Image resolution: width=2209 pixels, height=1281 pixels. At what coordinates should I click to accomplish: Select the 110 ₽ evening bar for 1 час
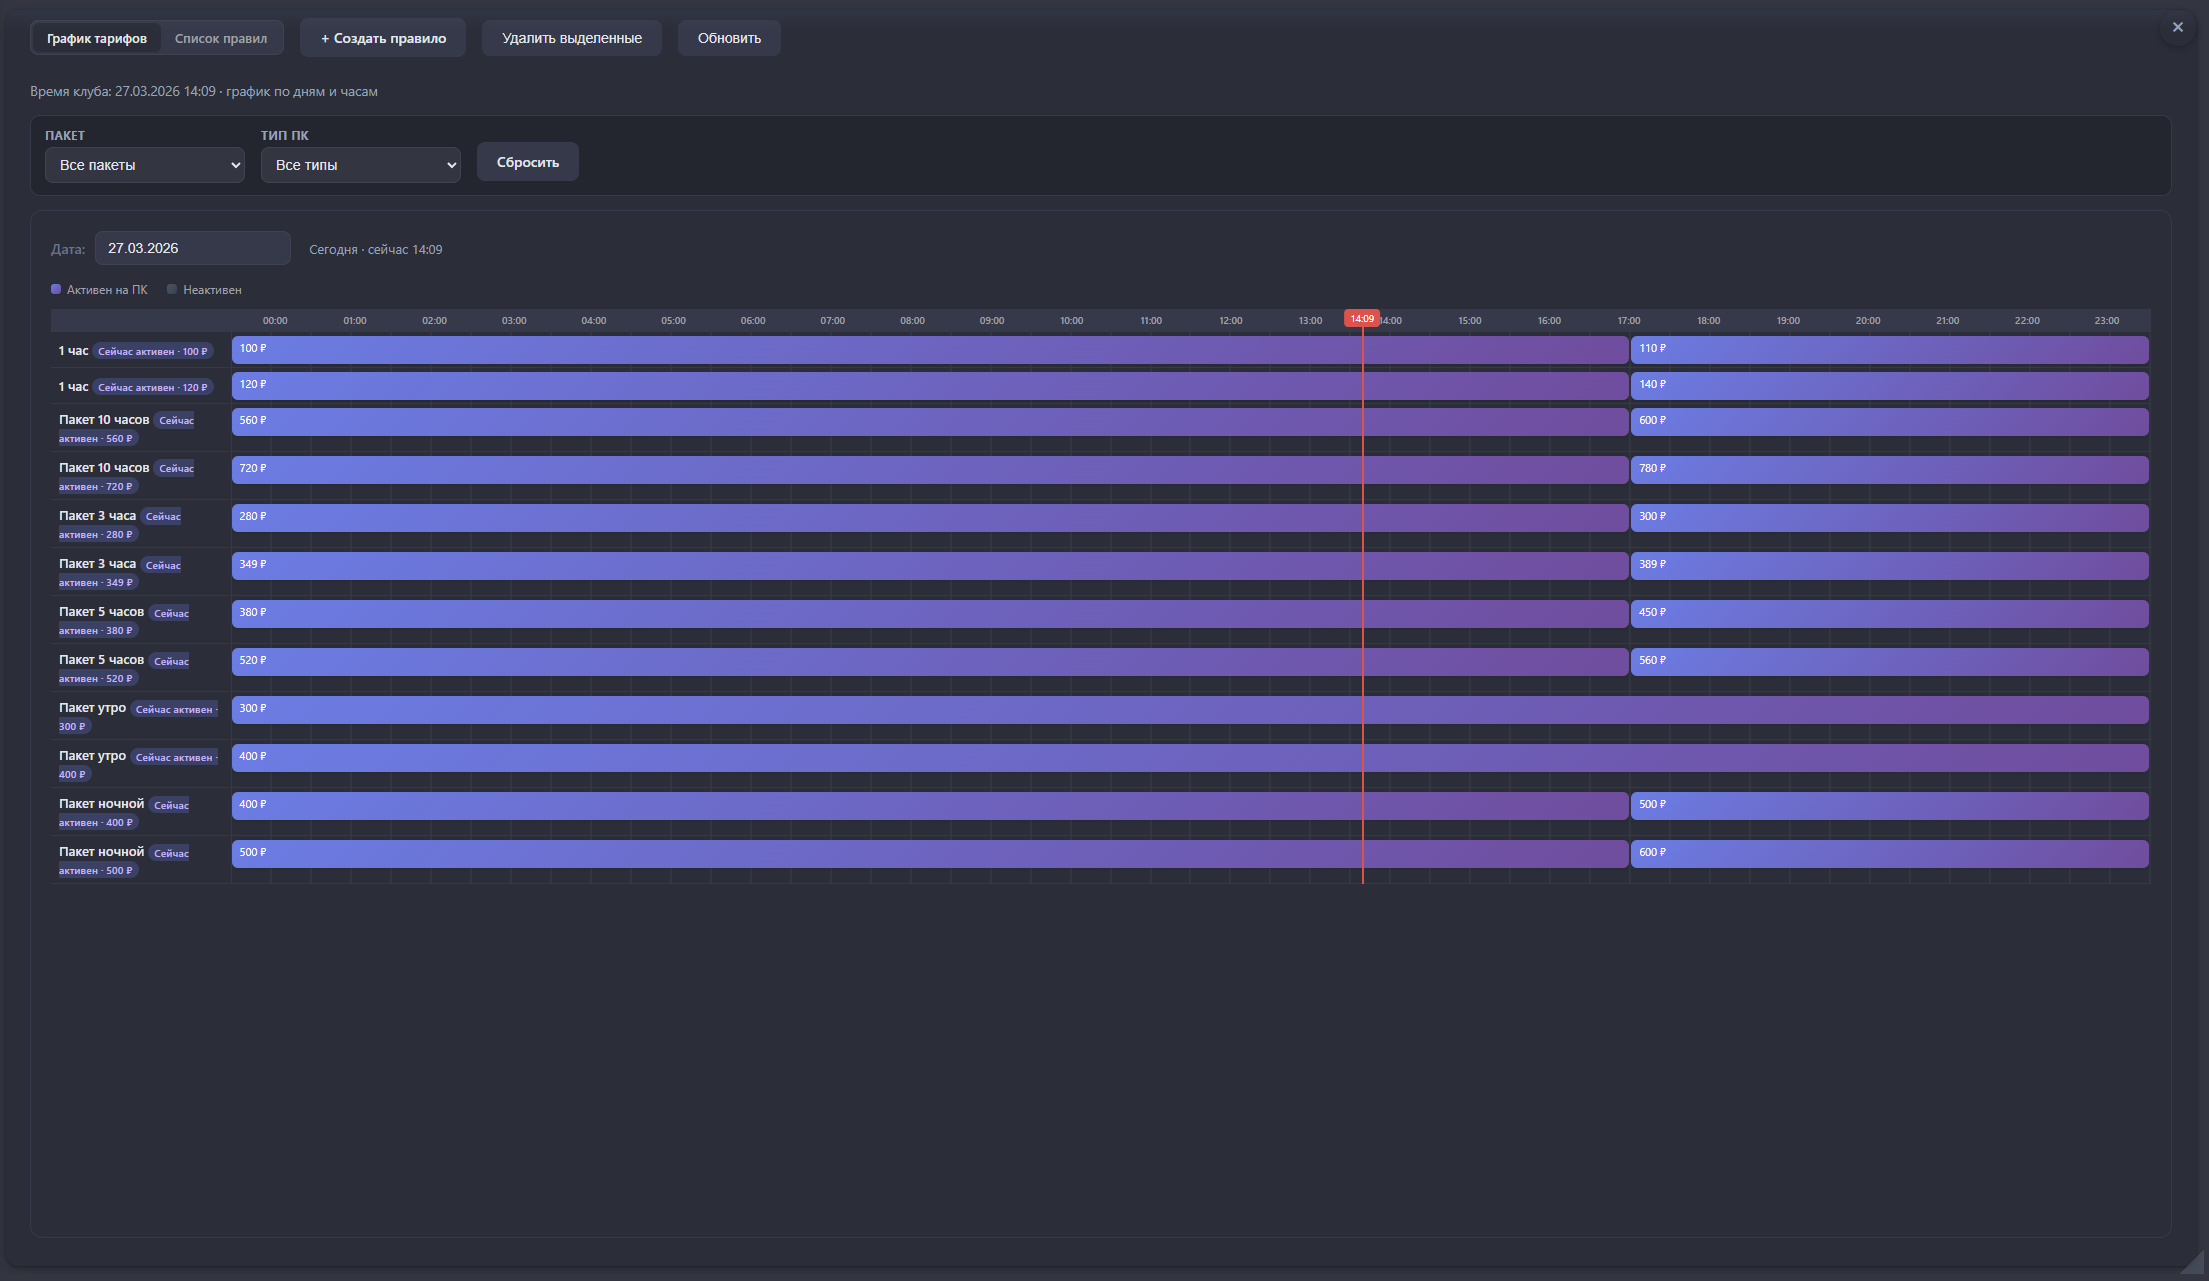click(1888, 349)
